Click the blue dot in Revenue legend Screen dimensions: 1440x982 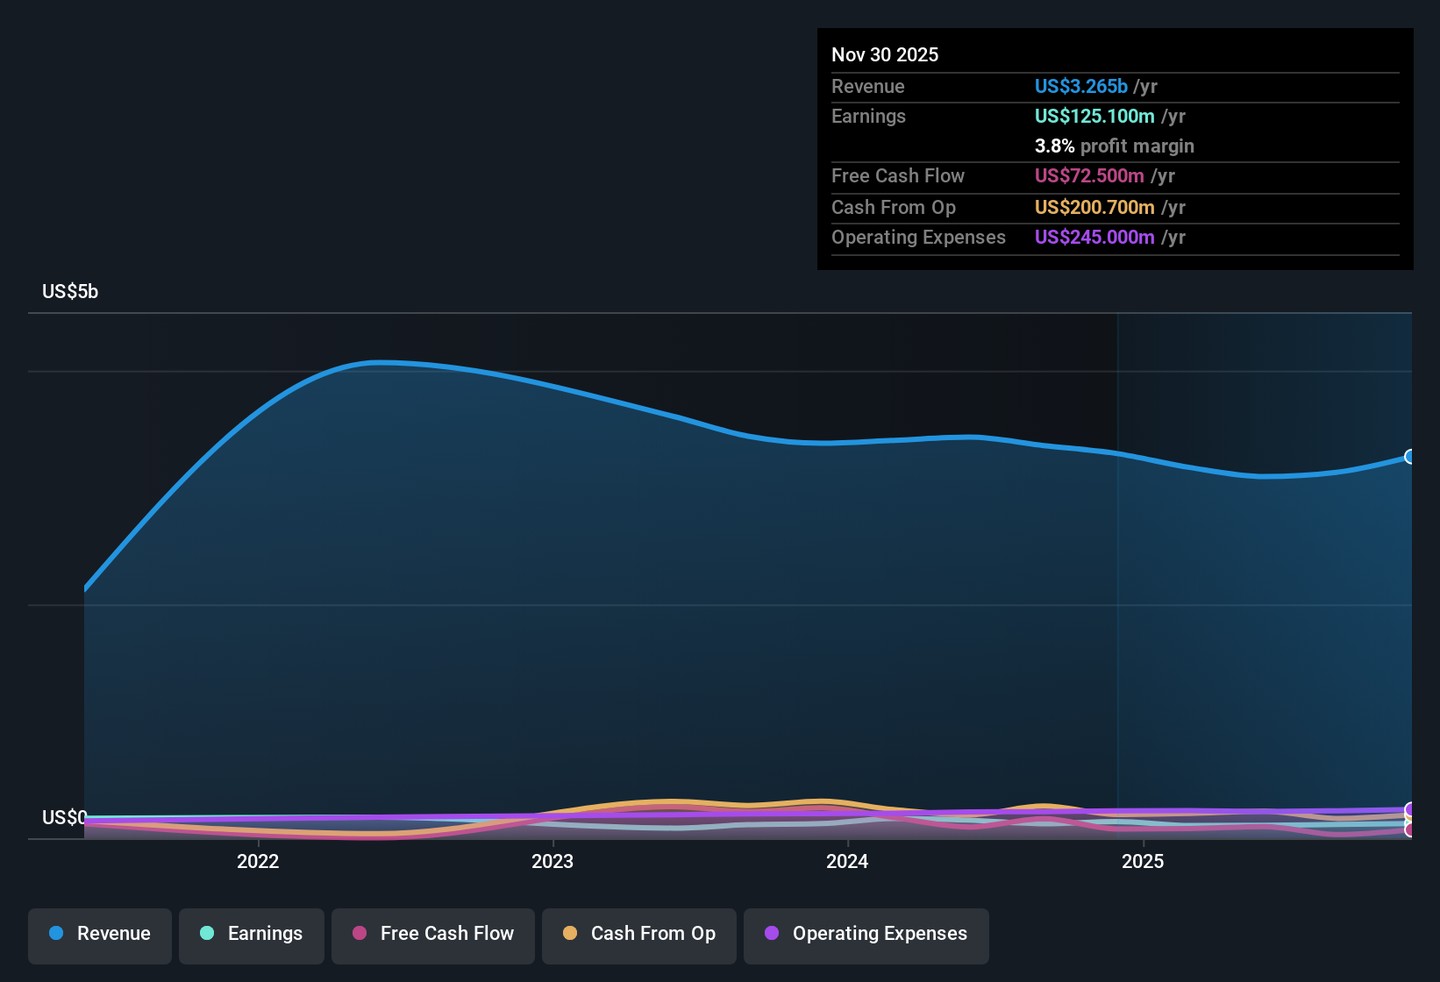coord(56,933)
